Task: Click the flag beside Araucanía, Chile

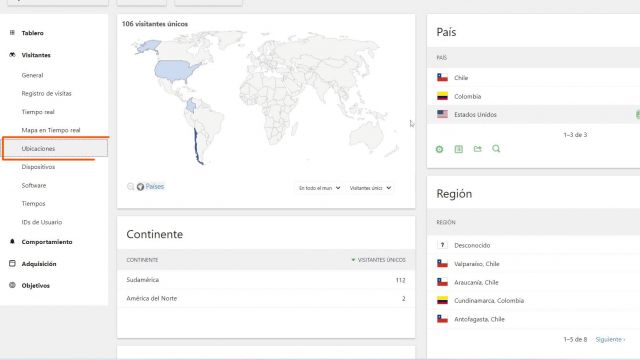Action: [442, 282]
